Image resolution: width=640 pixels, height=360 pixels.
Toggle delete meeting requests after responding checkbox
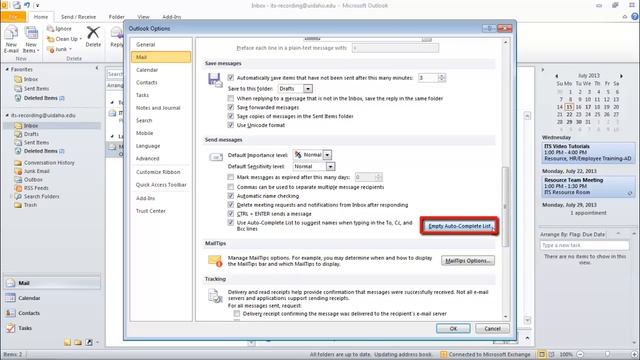[231, 205]
